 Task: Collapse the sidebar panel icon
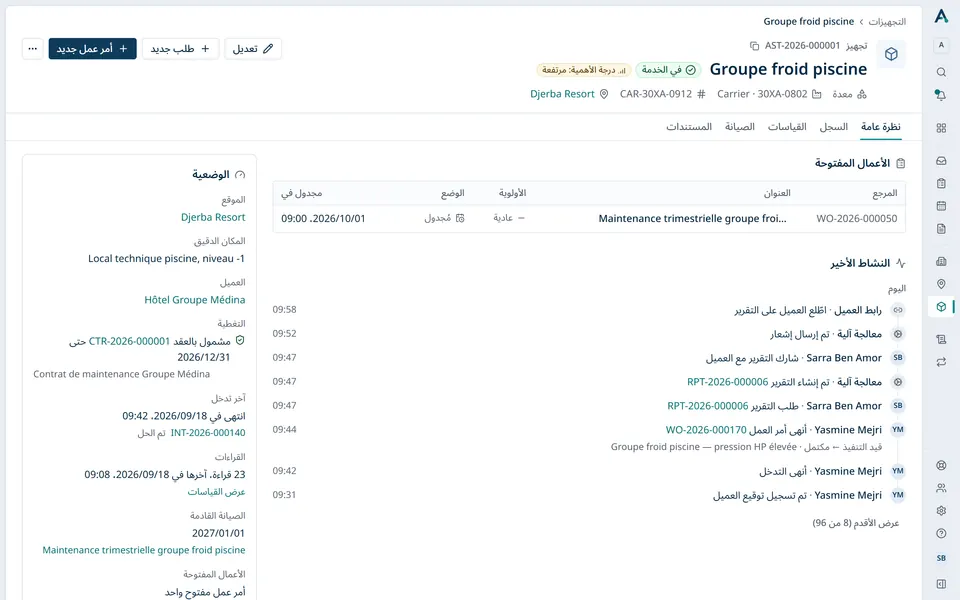941,583
